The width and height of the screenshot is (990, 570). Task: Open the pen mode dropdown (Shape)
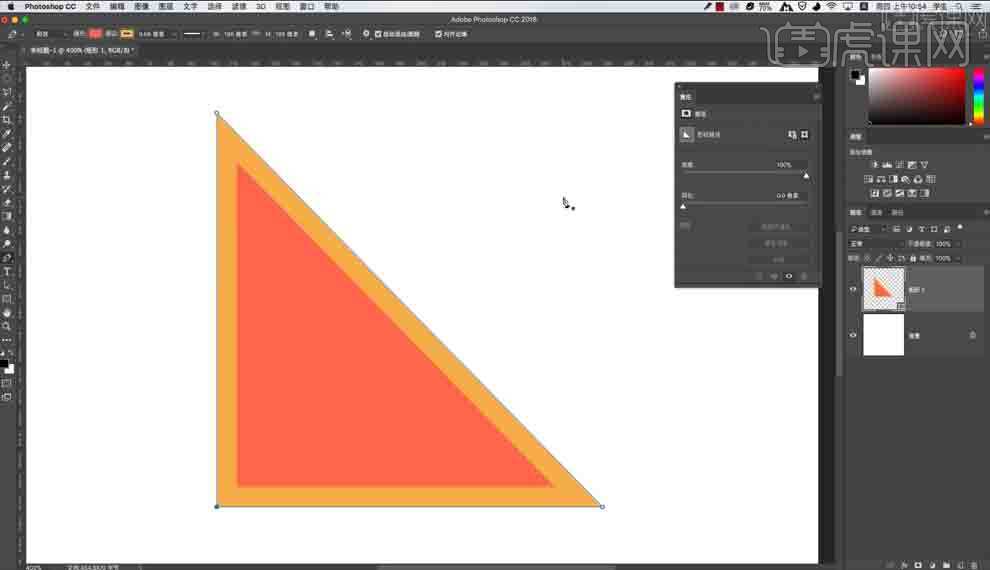51,34
